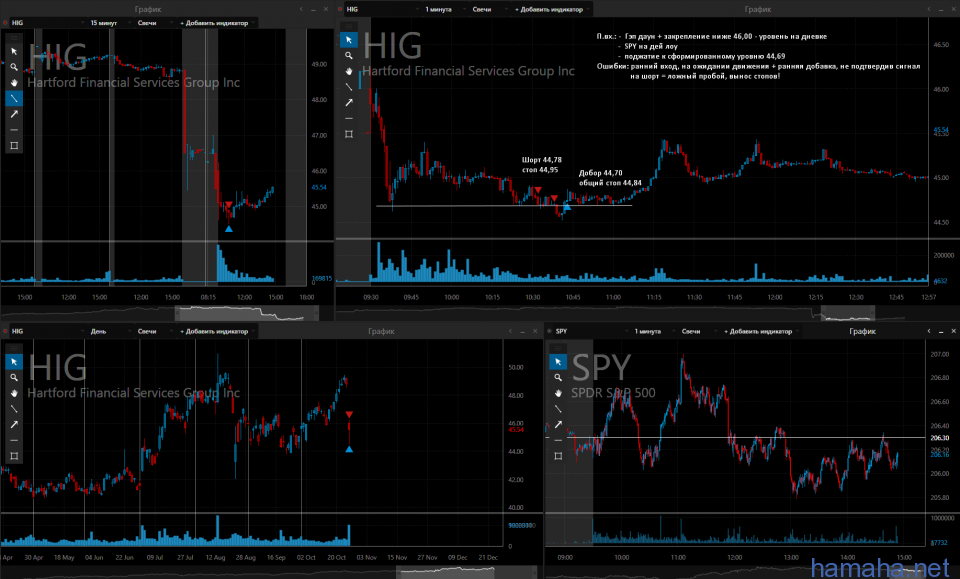
Task: Click the HIG ticker field in 15-minute chart
Action: coord(47,23)
